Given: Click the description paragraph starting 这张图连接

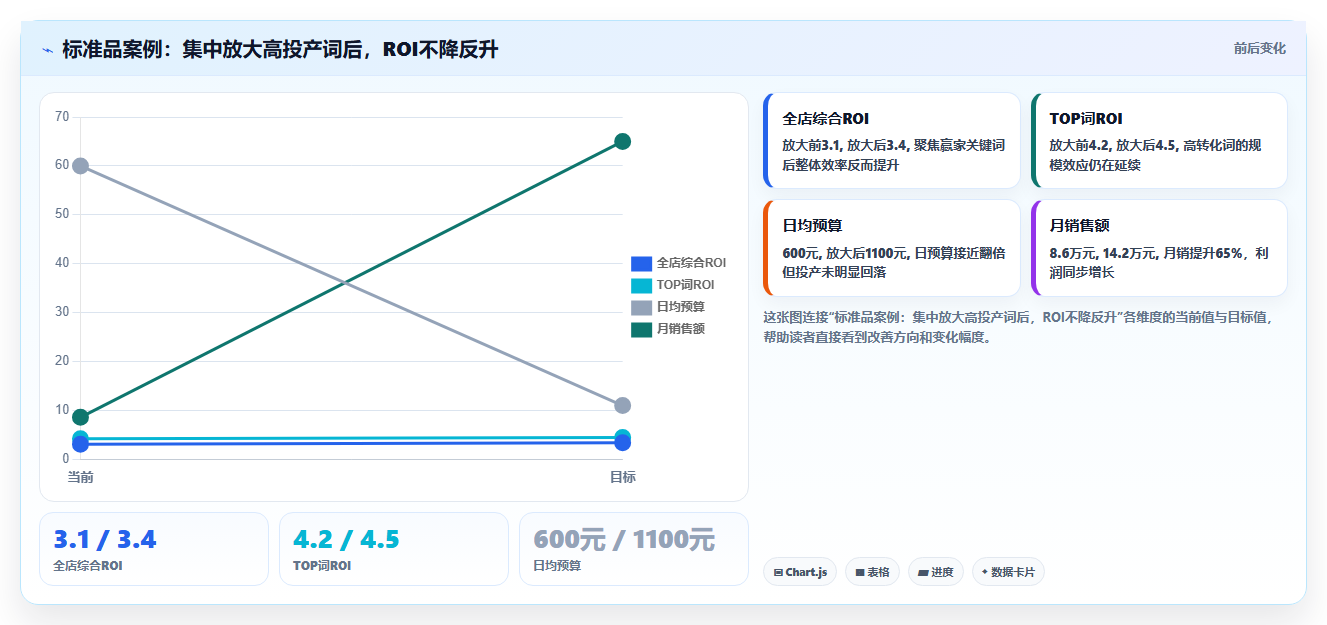Looking at the screenshot, I should (1017, 327).
